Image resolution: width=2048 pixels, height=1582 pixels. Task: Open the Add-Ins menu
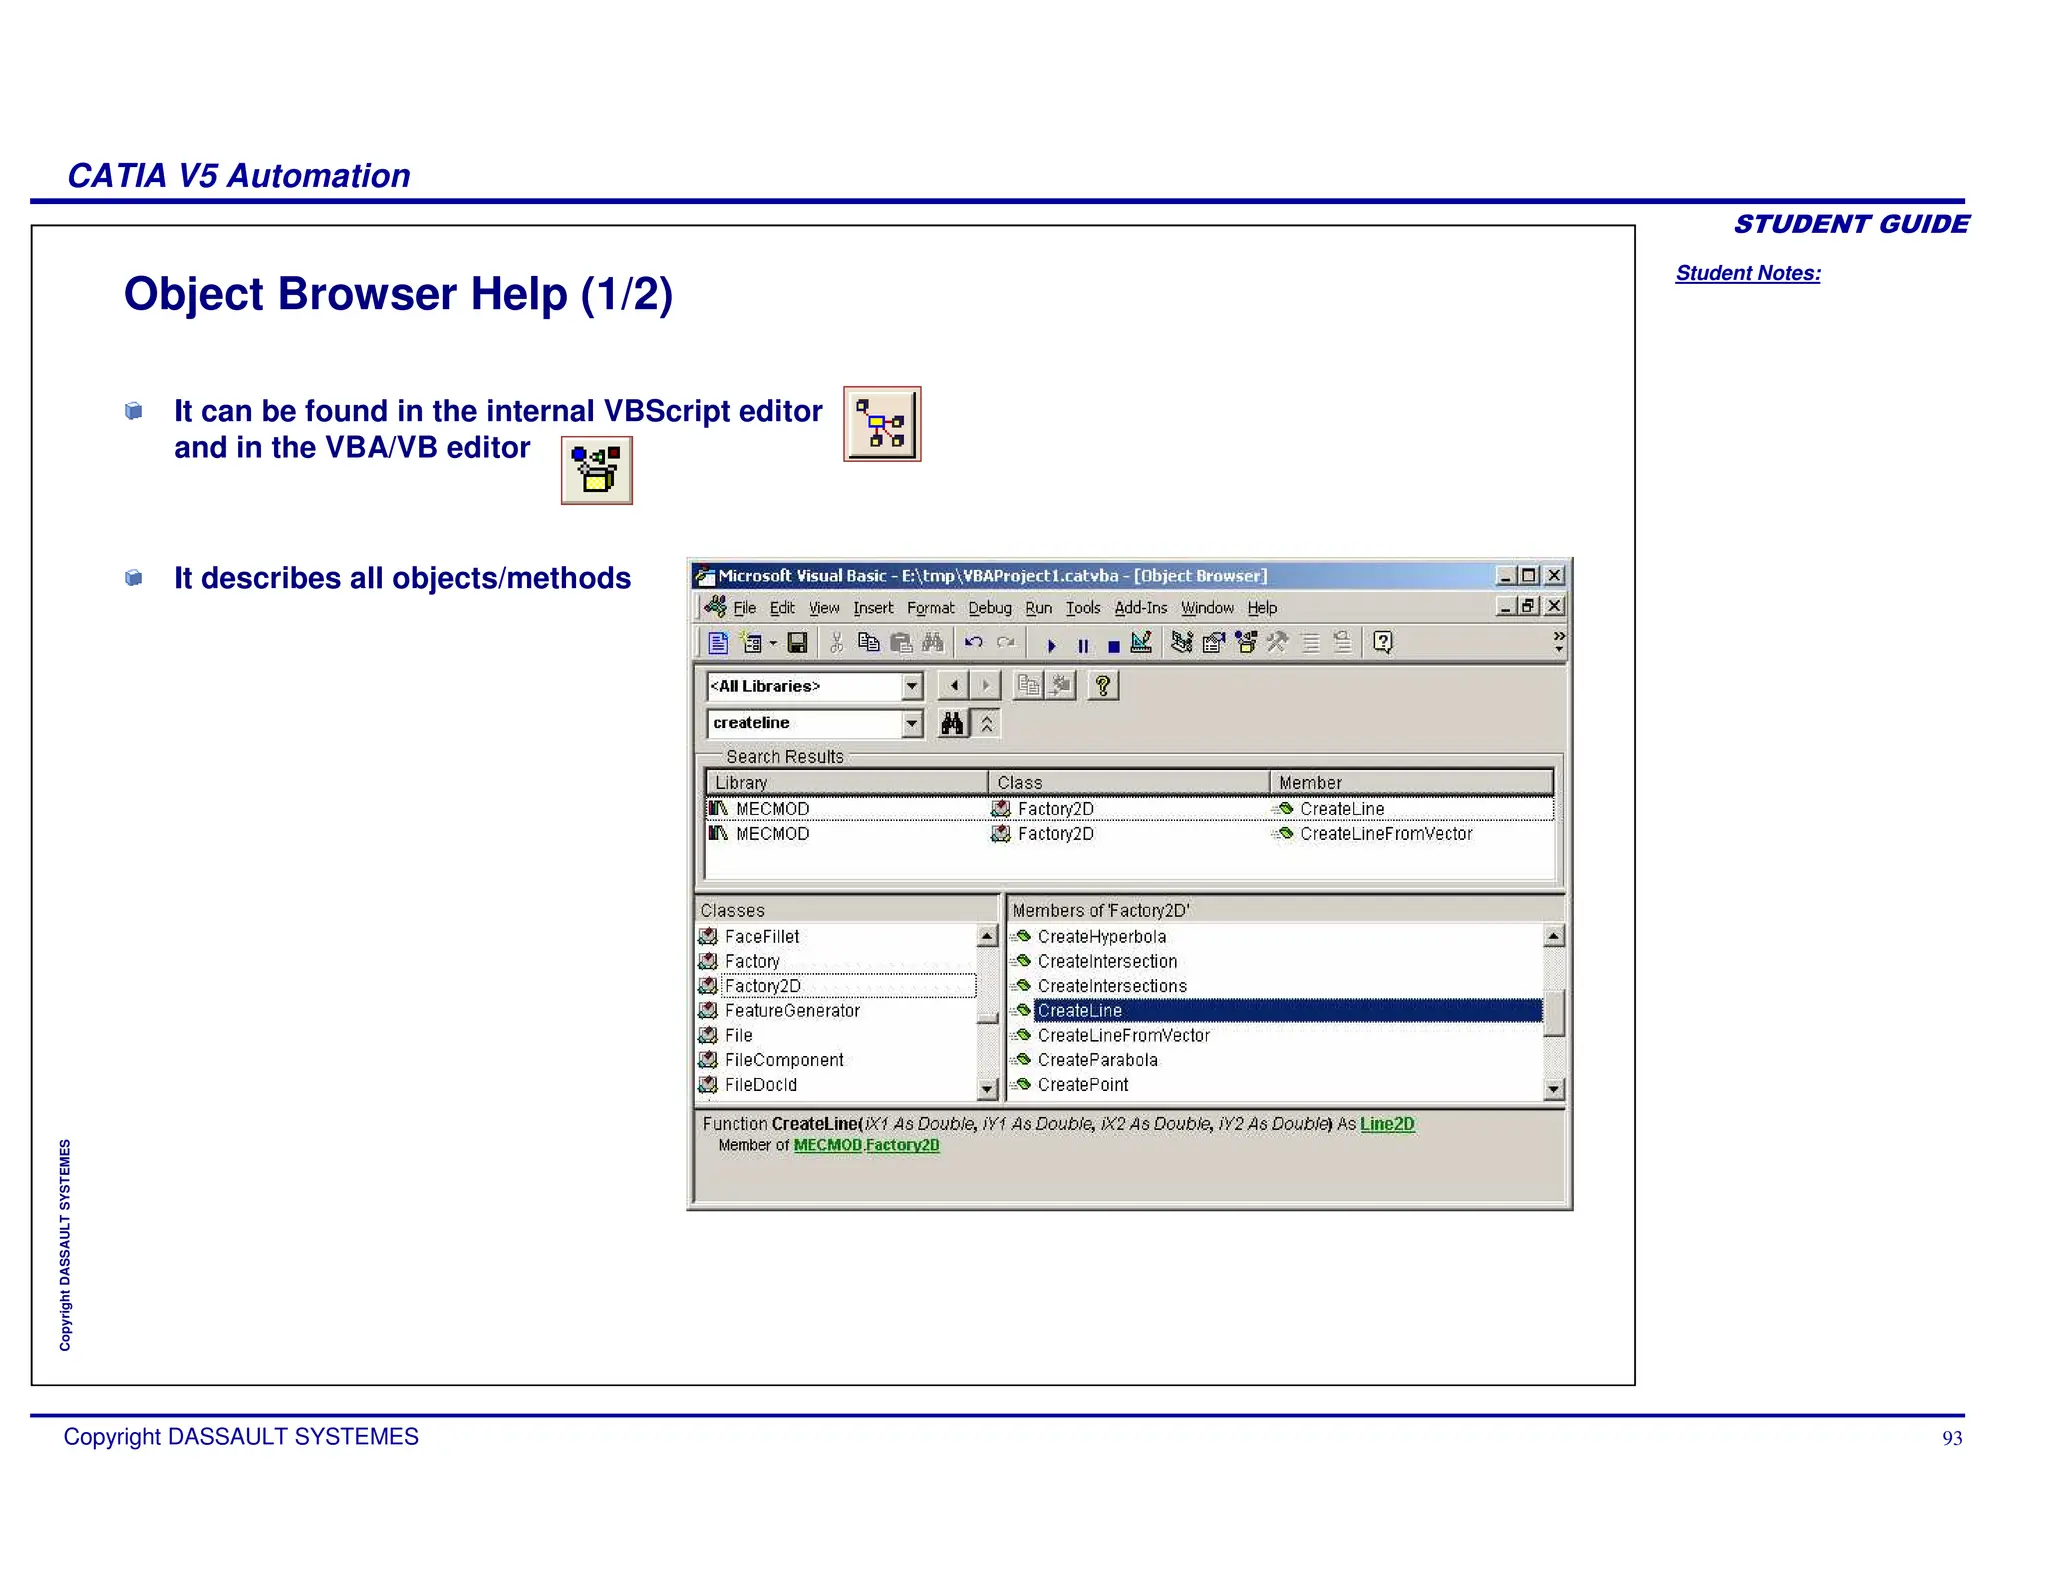coord(1141,608)
